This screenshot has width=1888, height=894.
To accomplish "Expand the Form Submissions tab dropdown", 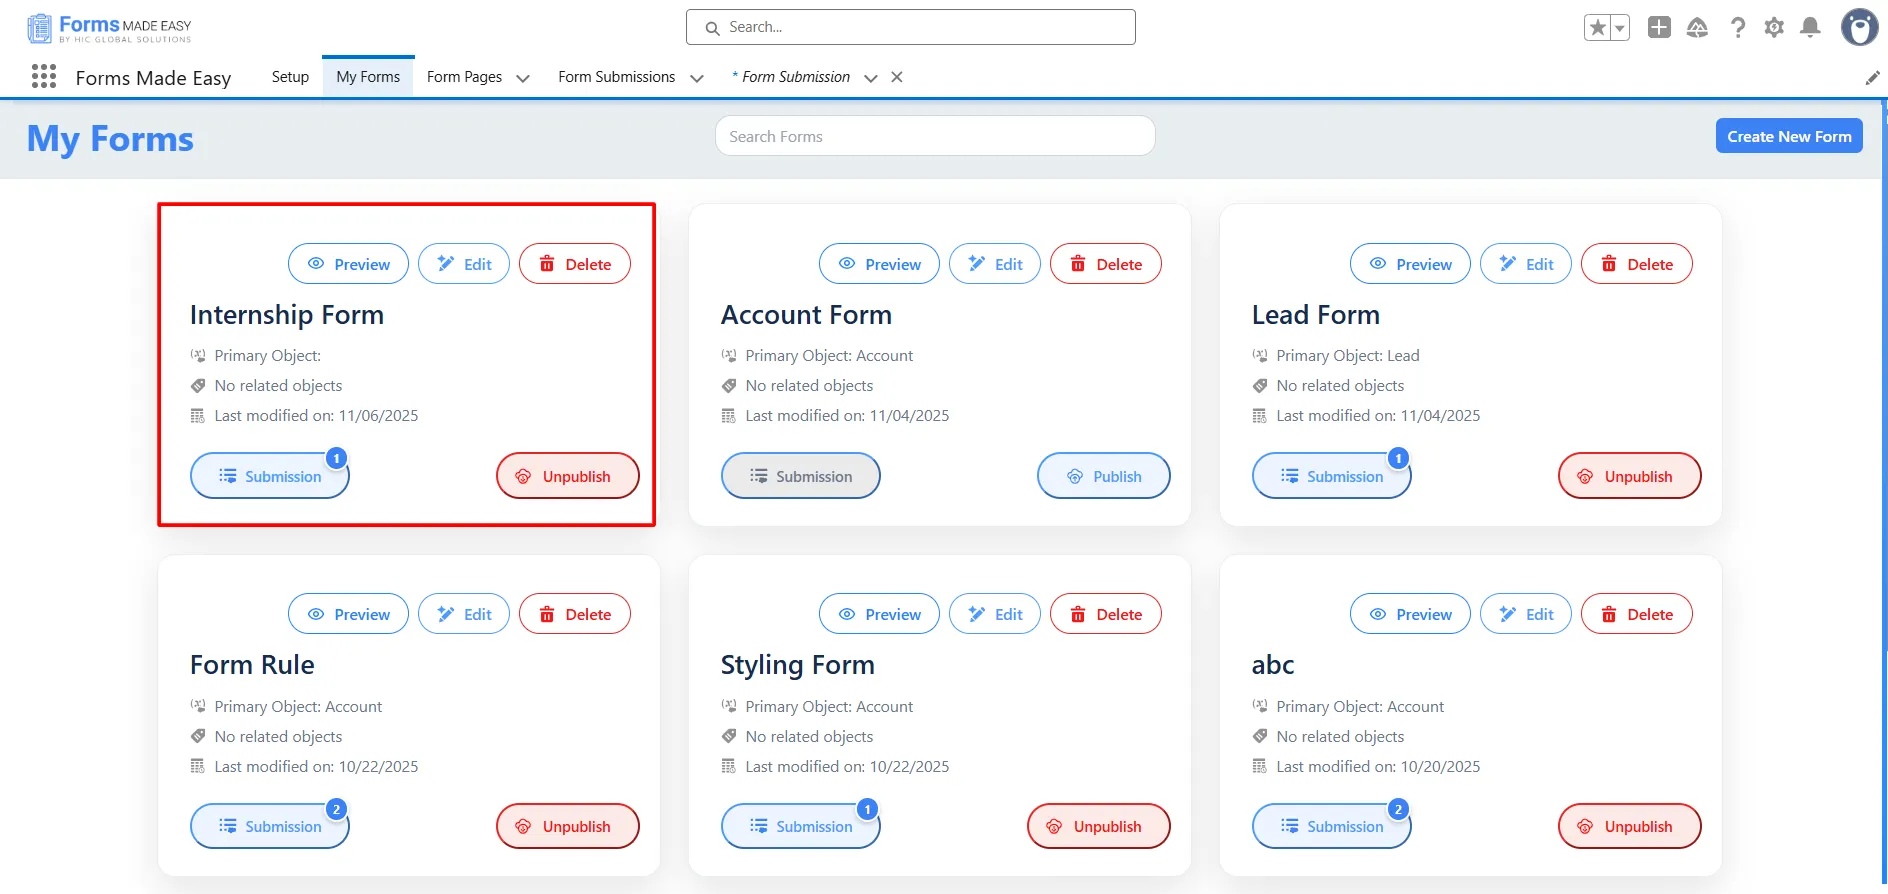I will pyautogui.click(x=697, y=78).
